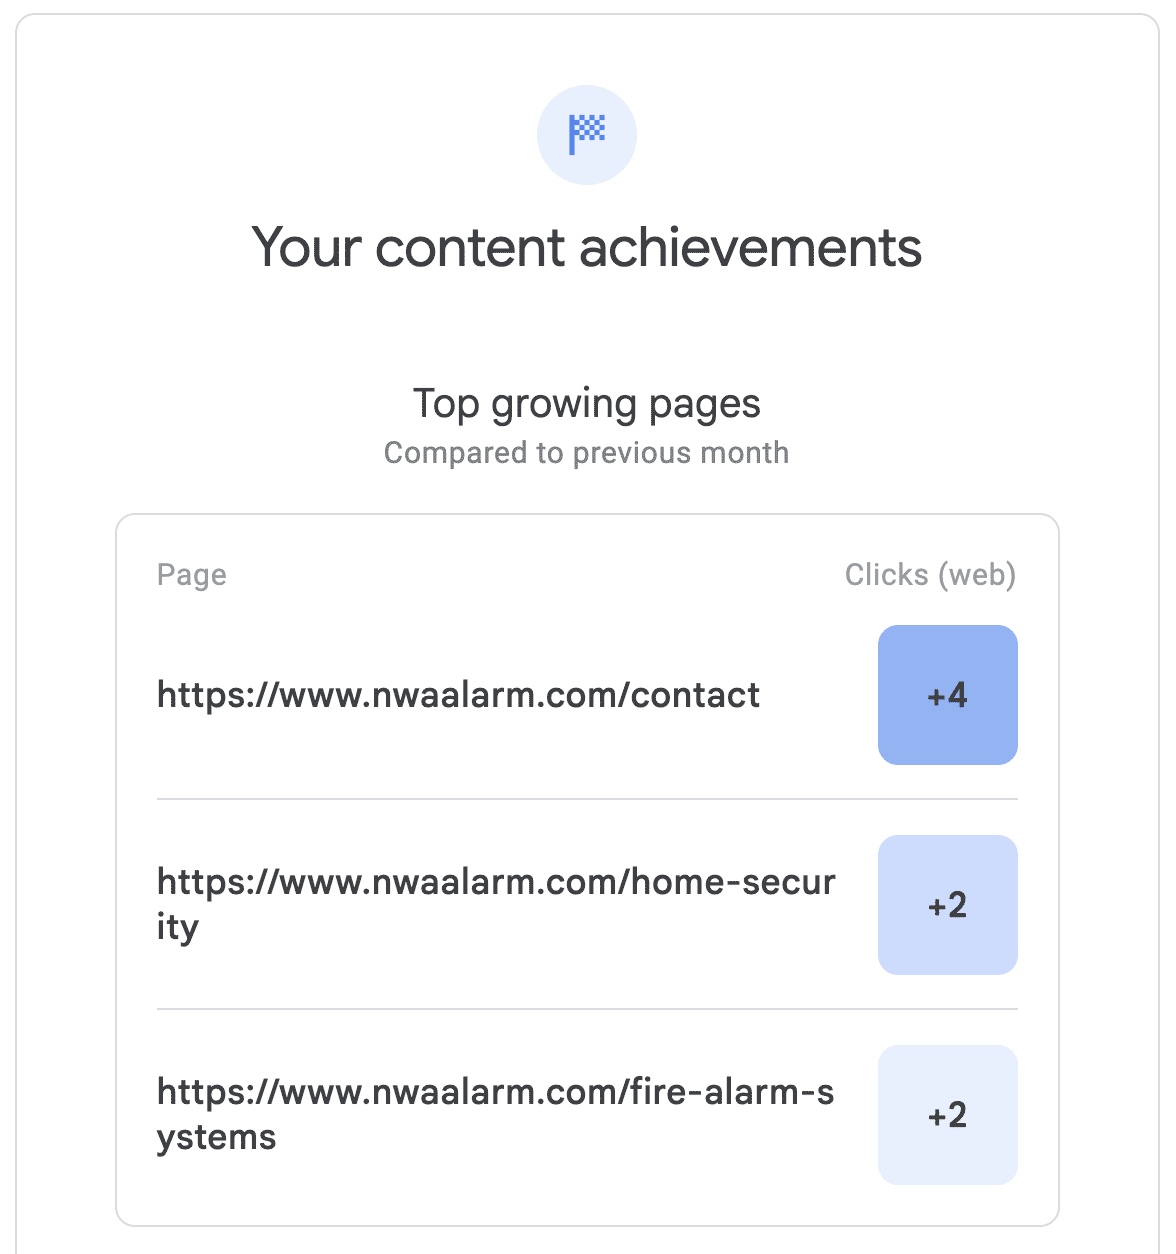
Task: Click the word 'Your' in the main heading
Action: (306, 247)
